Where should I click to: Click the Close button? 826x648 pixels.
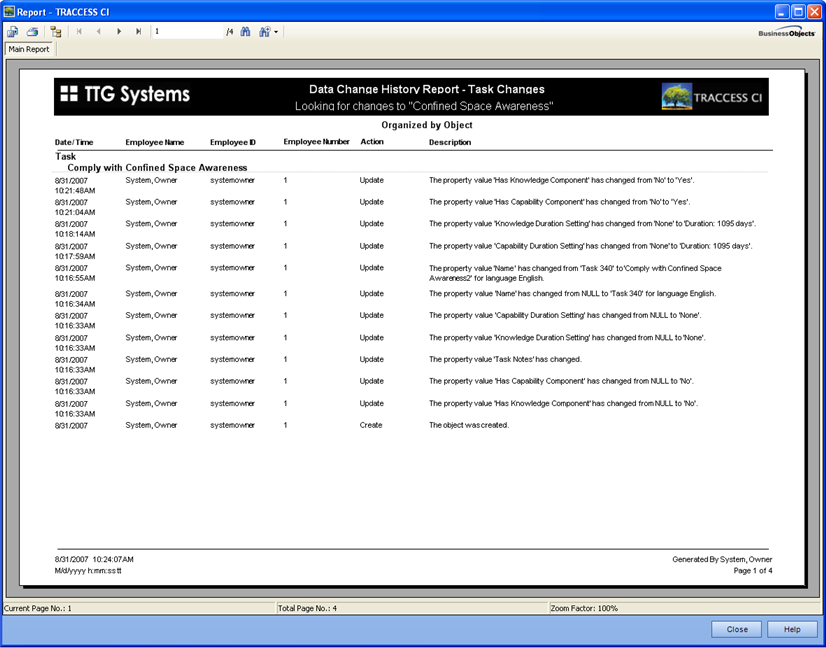(x=736, y=629)
